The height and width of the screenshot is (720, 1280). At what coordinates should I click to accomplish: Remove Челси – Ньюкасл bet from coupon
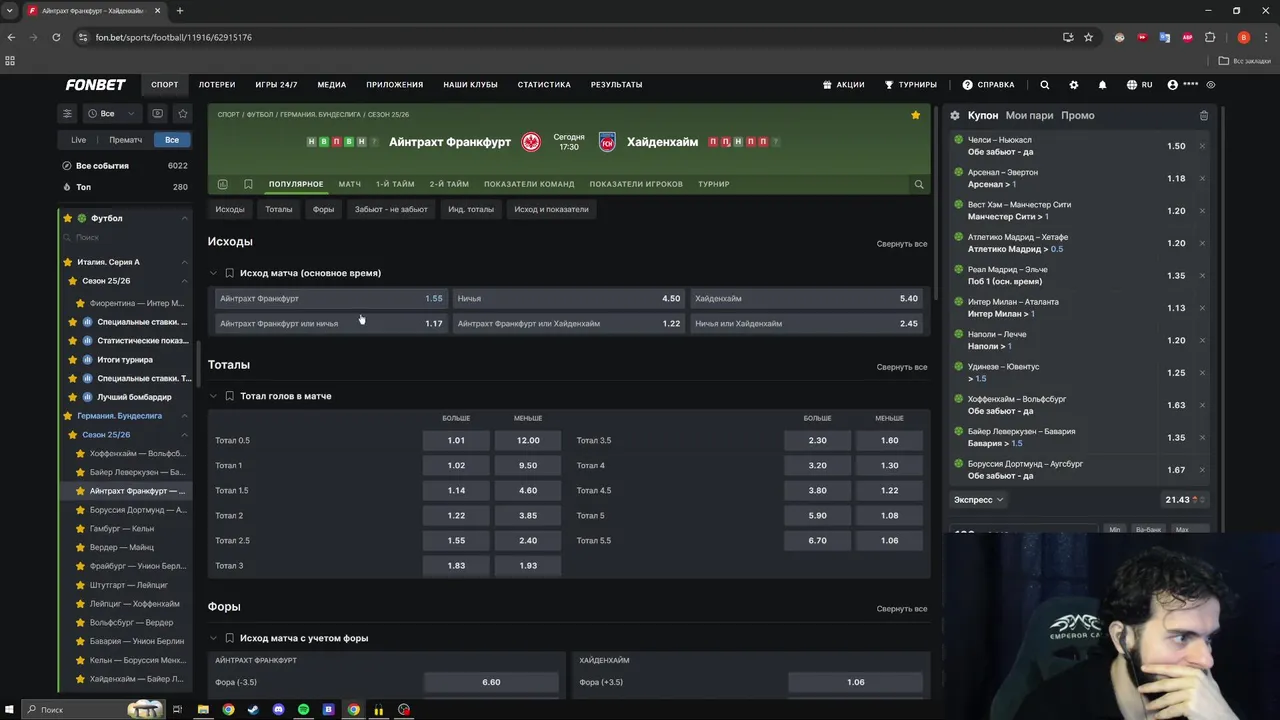coord(1202,146)
